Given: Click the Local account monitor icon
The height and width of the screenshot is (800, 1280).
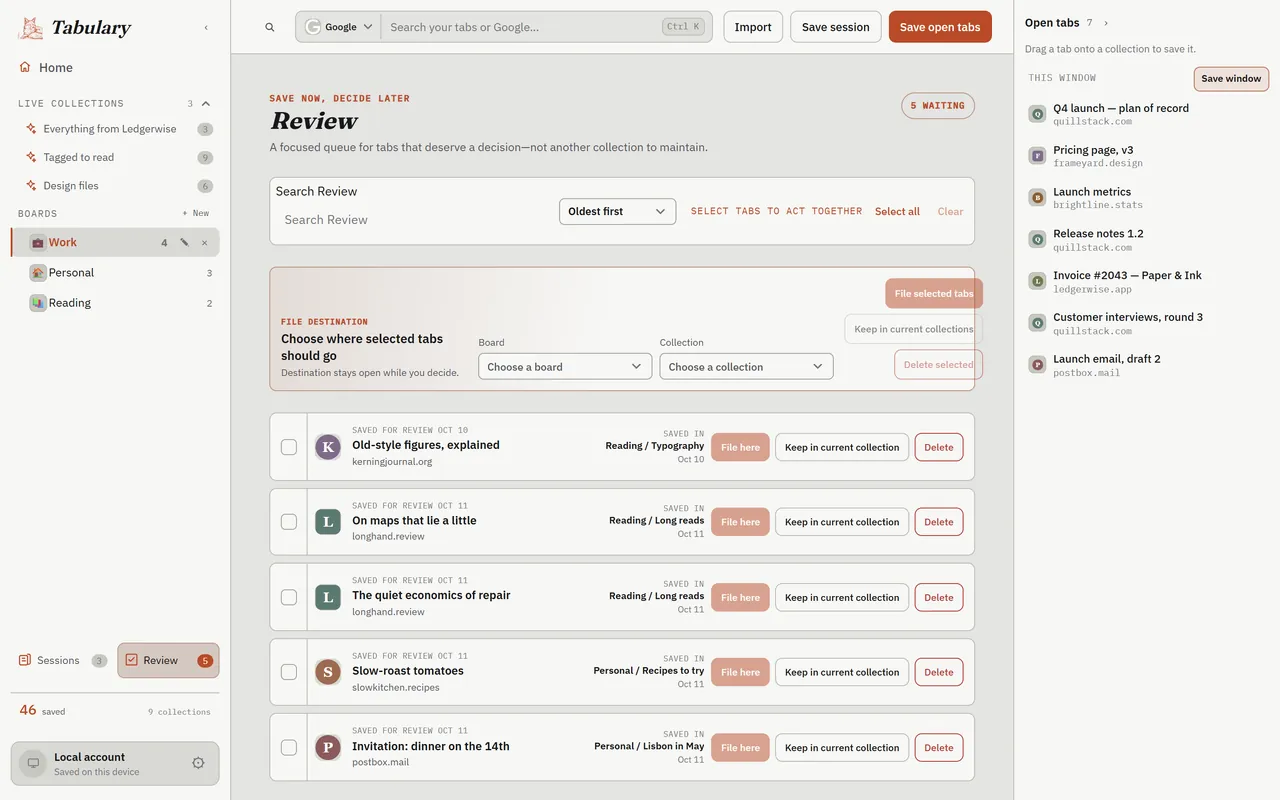Looking at the screenshot, I should click(x=33, y=763).
